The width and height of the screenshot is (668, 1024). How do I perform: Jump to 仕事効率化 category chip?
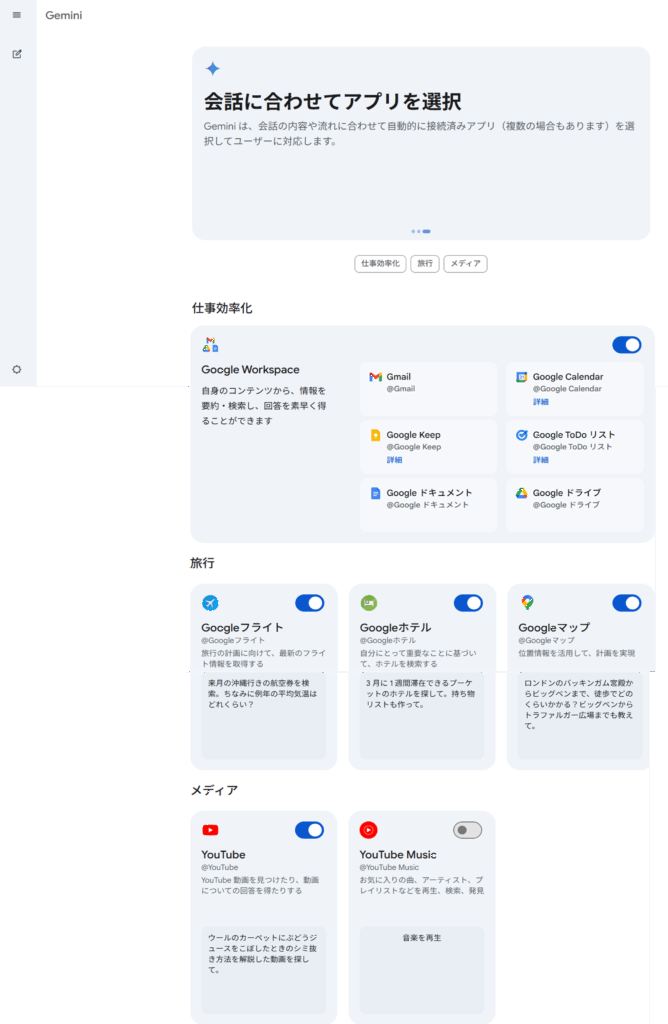point(381,264)
